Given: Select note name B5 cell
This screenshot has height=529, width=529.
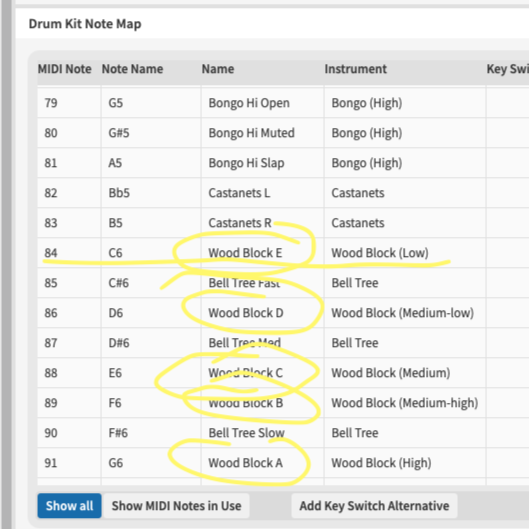Looking at the screenshot, I should click(x=151, y=223).
